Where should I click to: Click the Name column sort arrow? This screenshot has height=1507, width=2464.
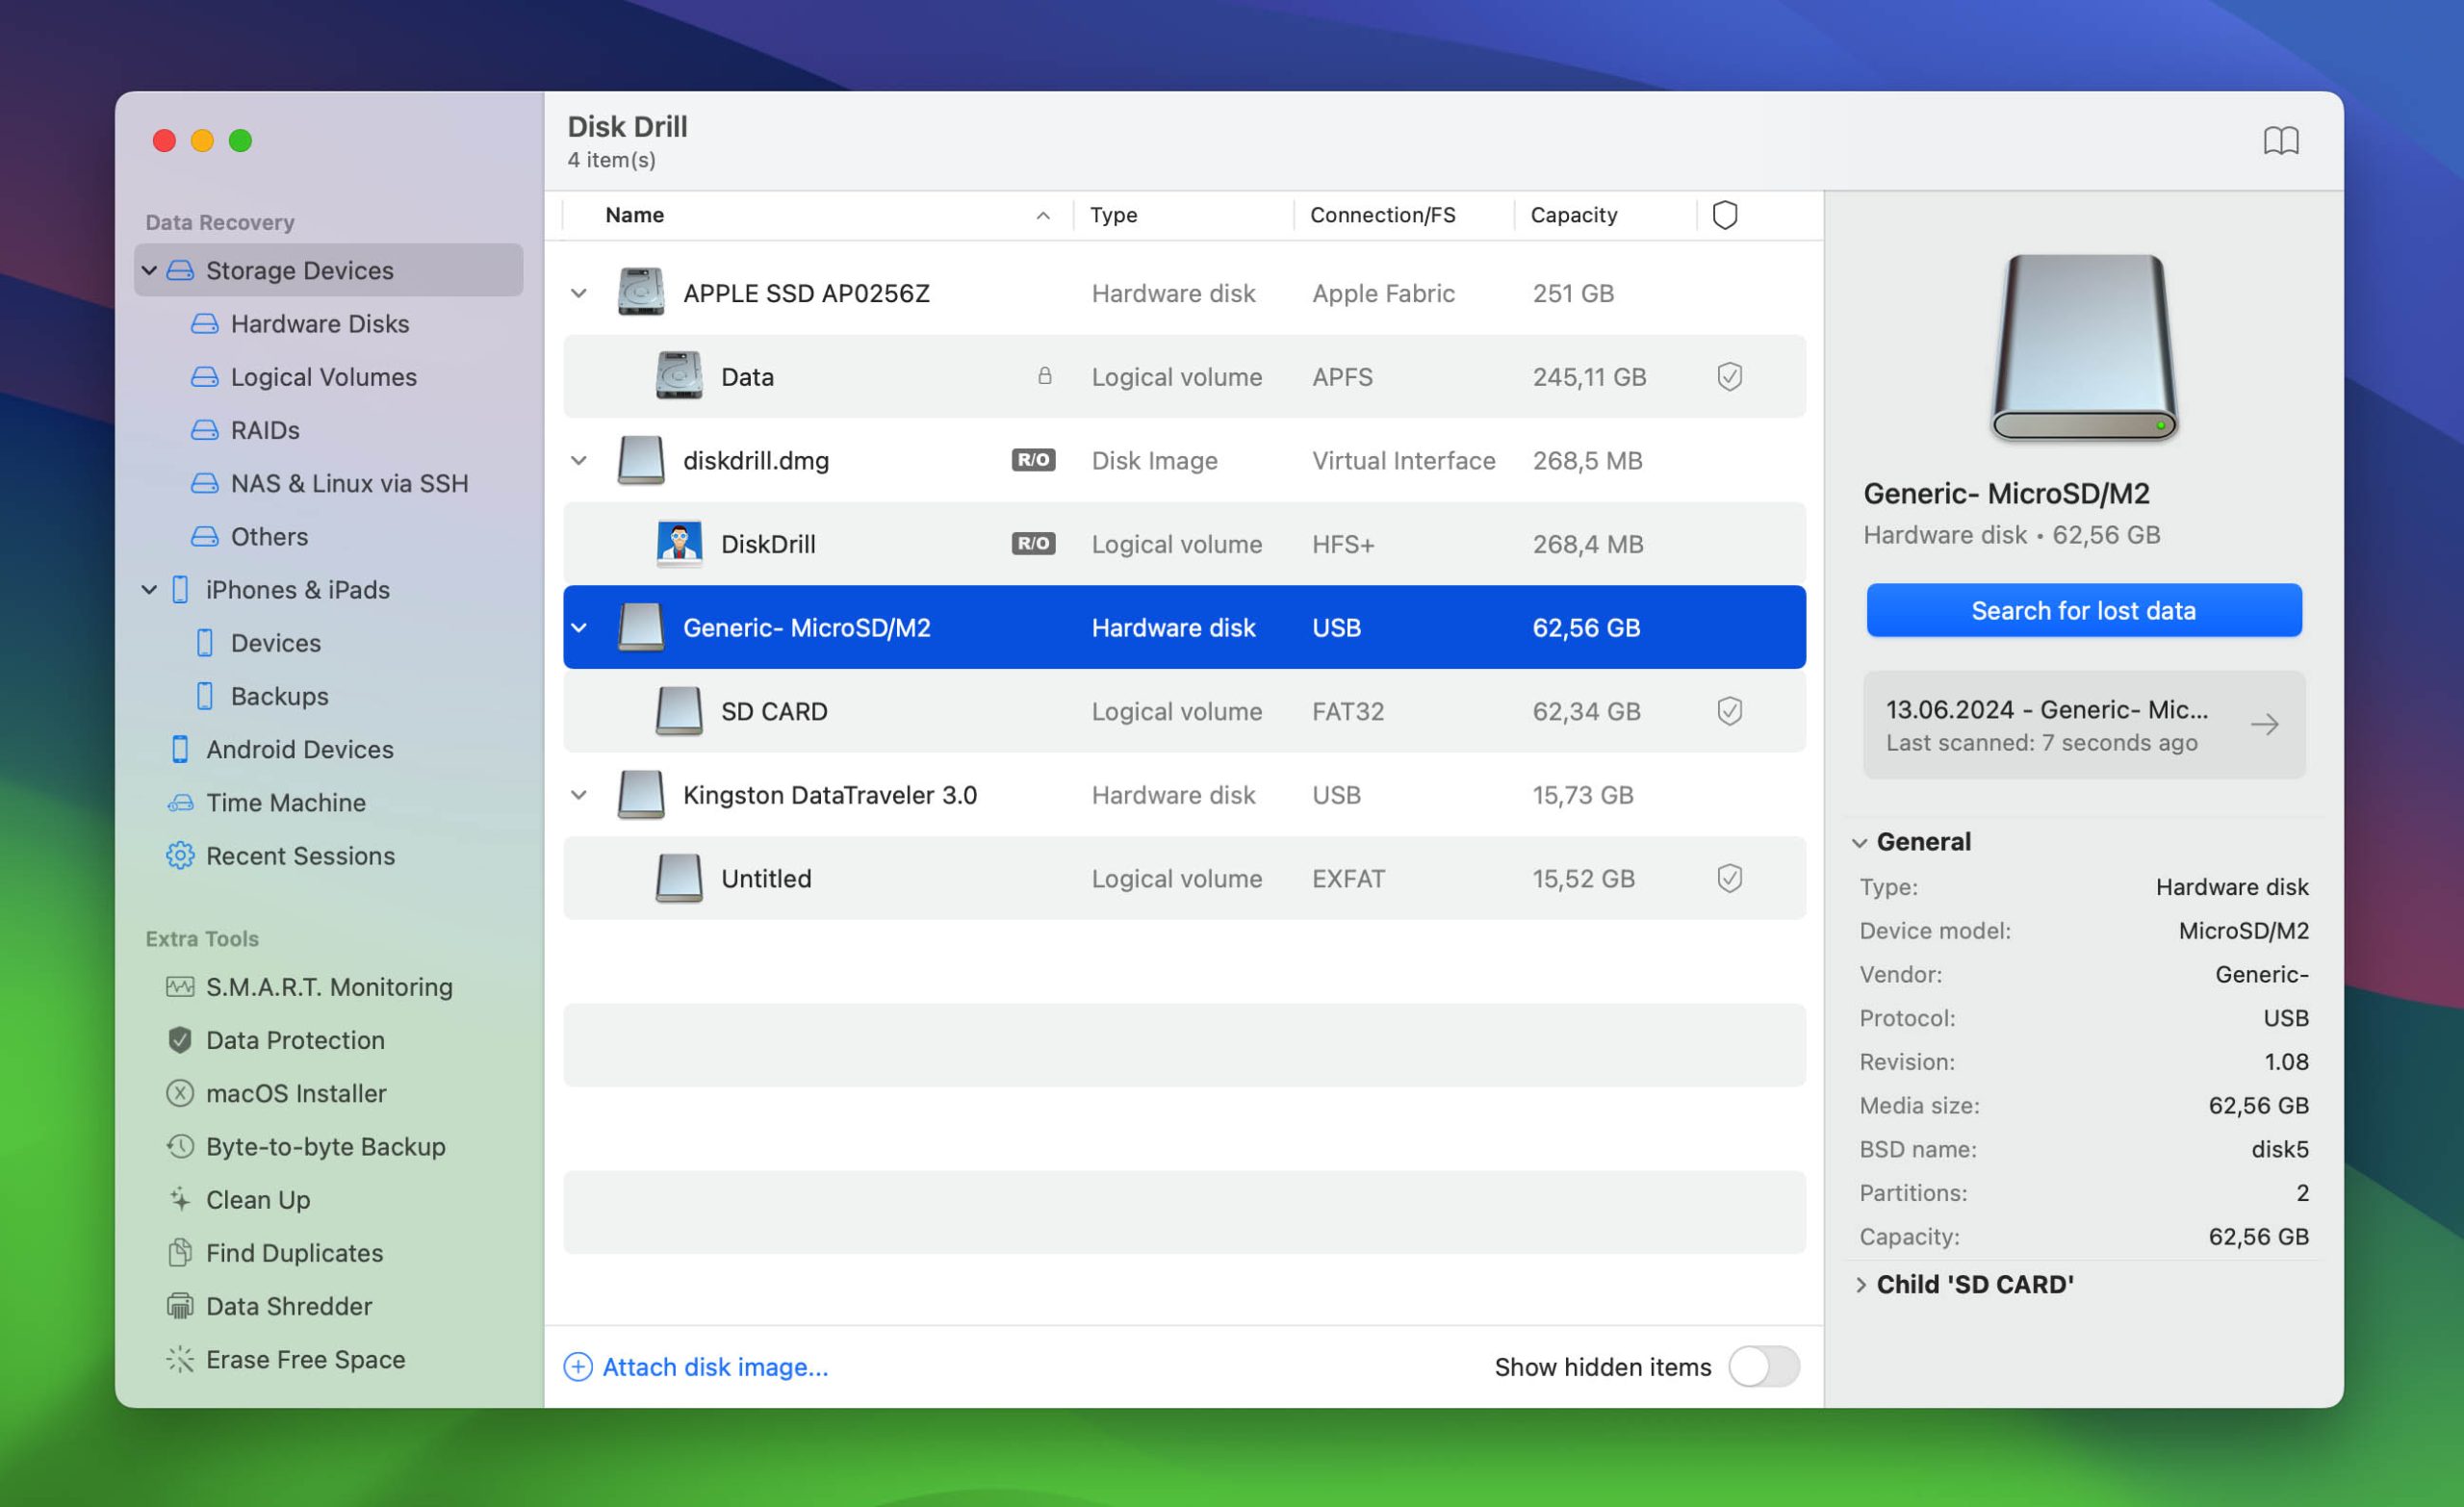[1043, 215]
